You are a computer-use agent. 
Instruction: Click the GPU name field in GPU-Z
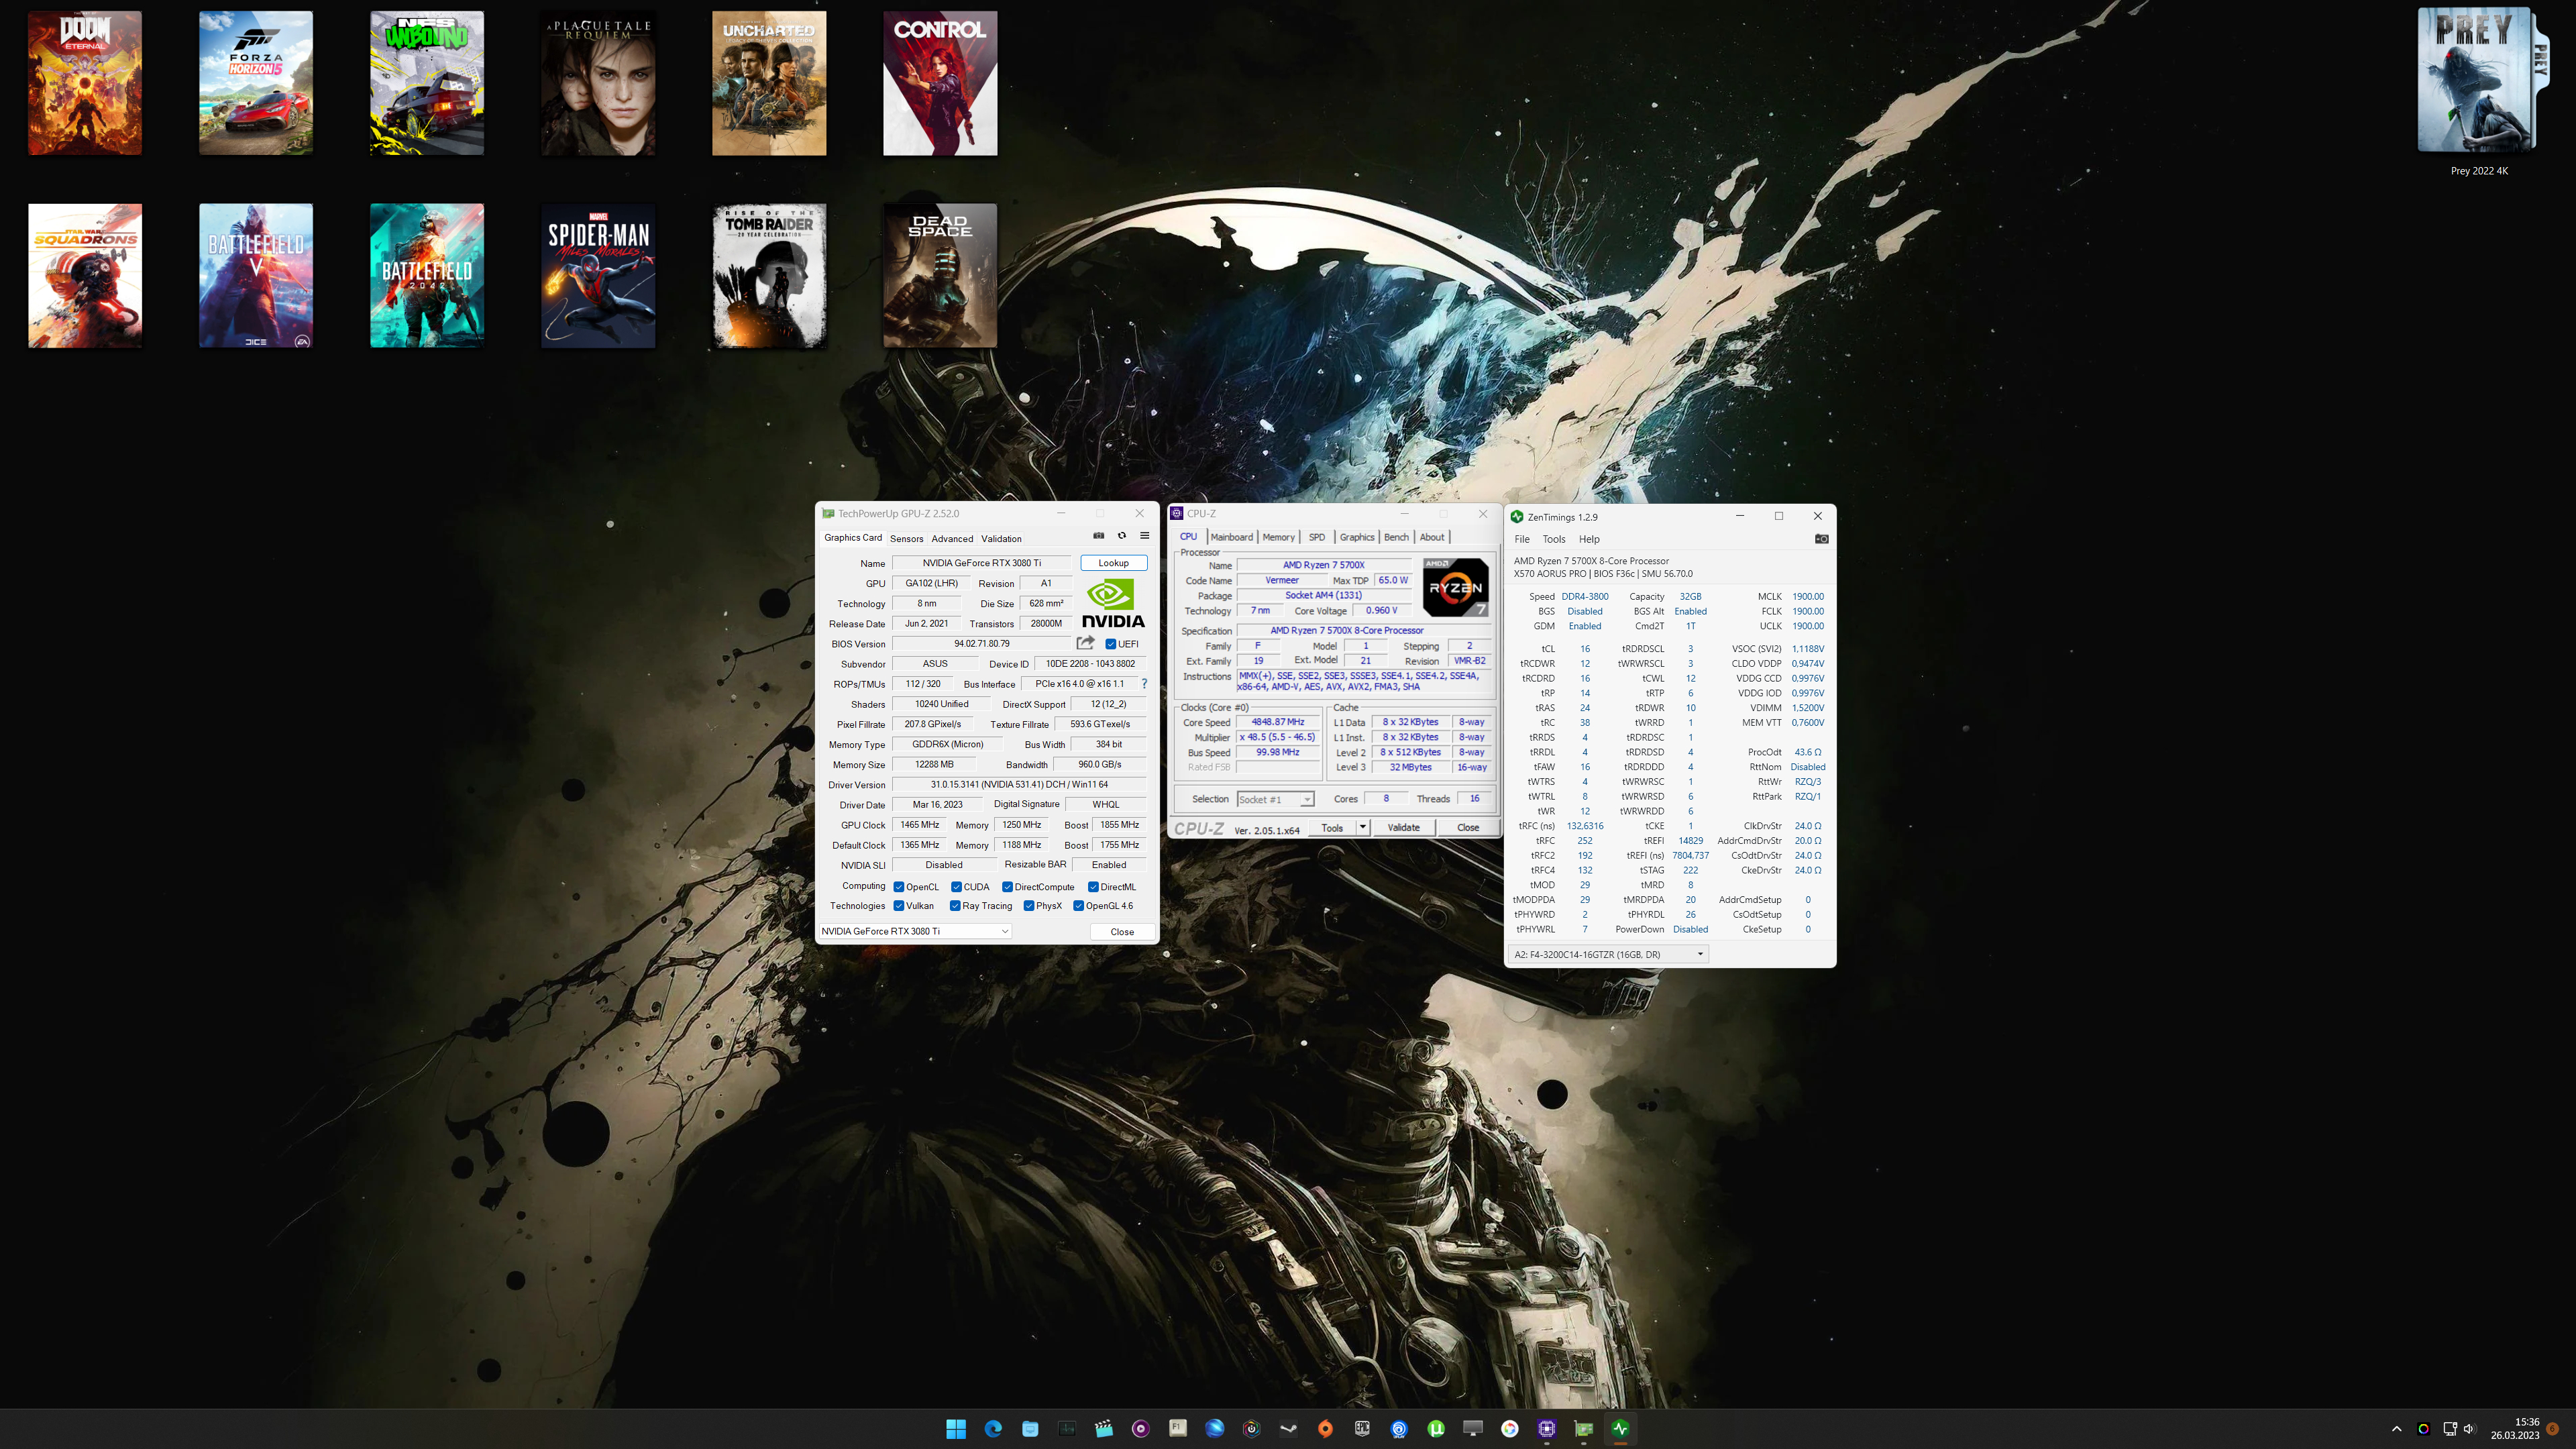[981, 563]
